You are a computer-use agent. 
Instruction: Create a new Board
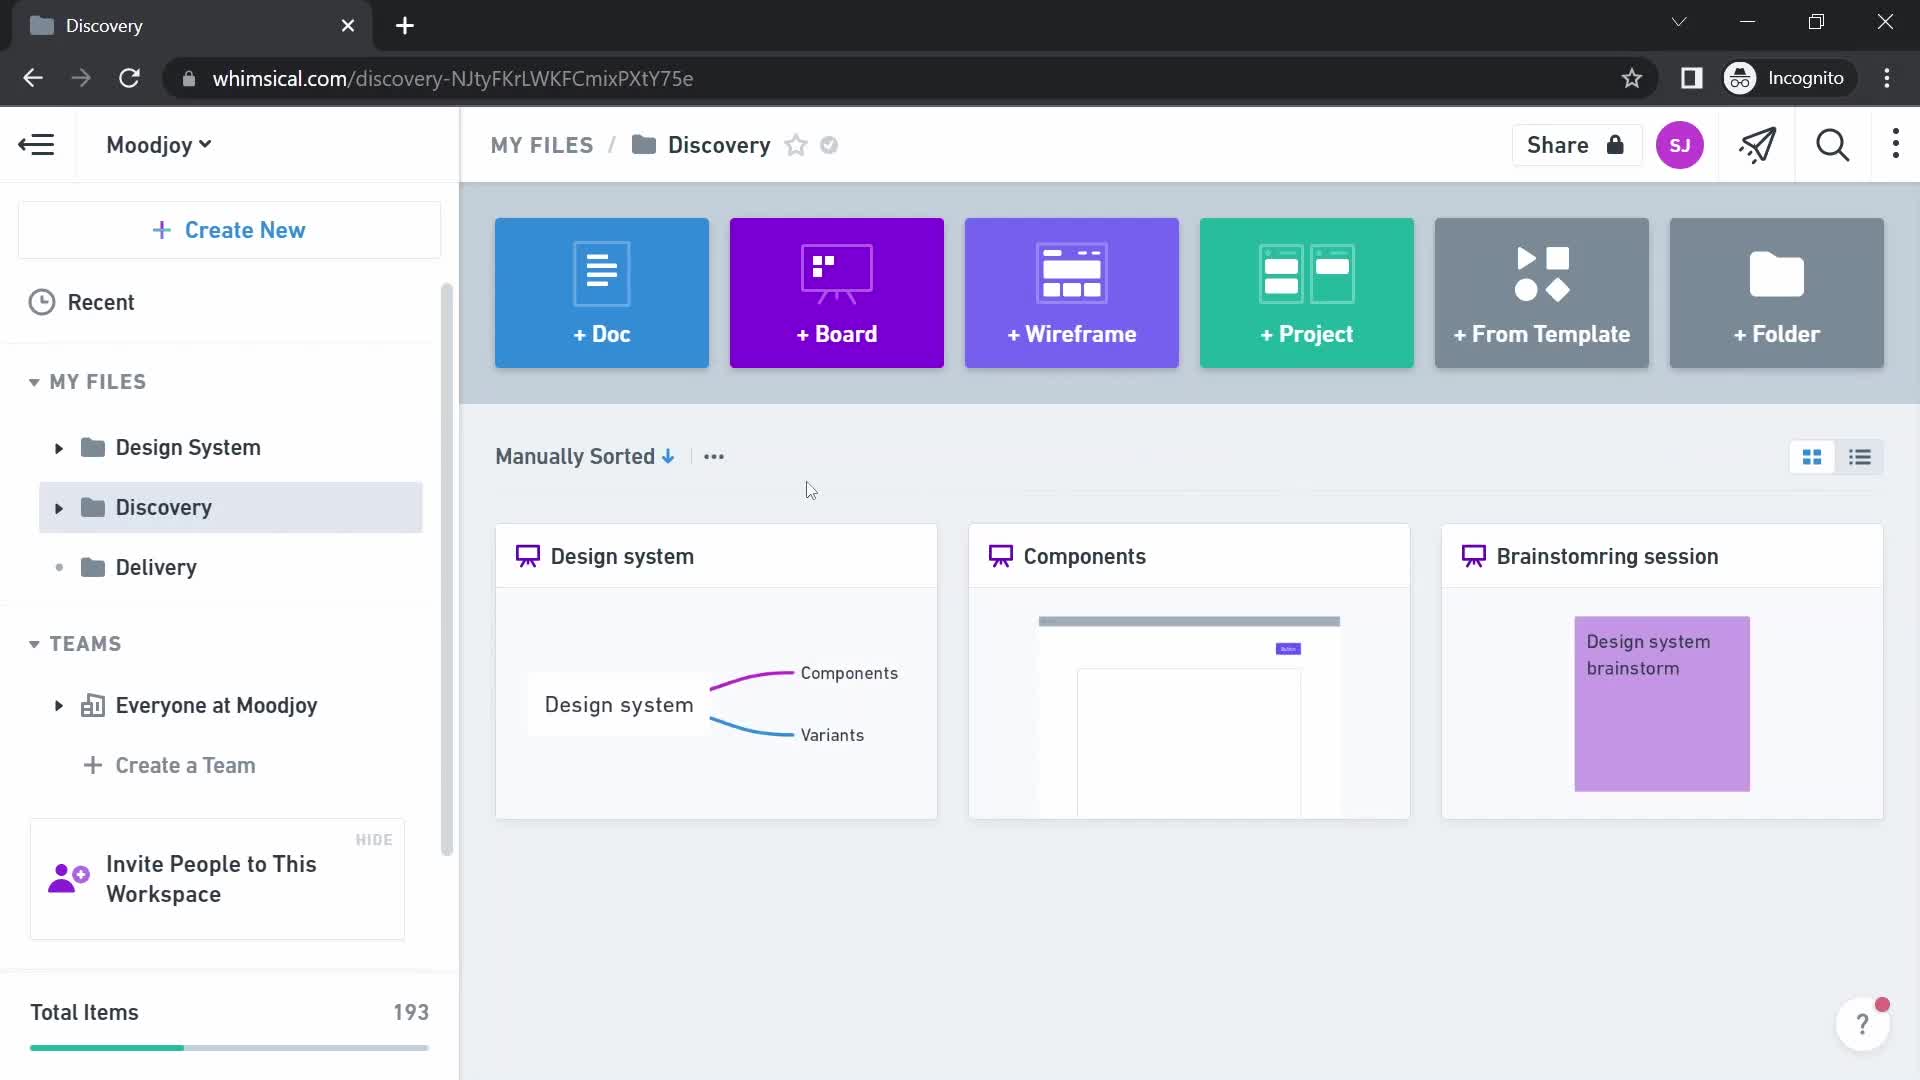click(837, 293)
